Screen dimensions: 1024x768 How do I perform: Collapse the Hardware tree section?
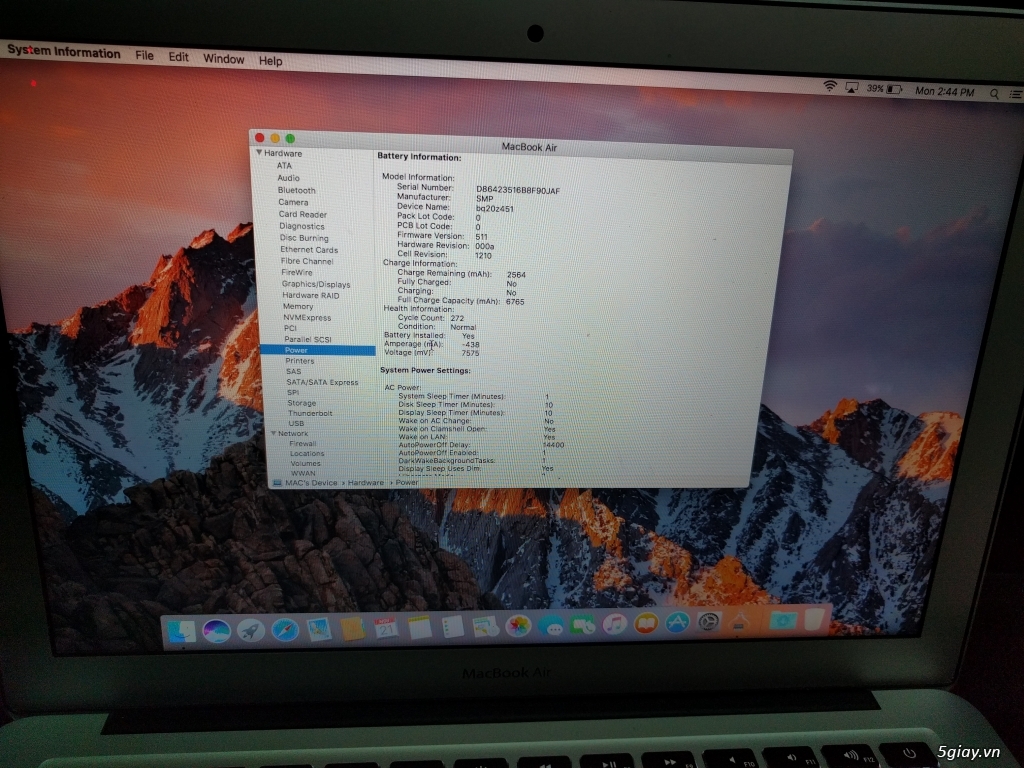click(259, 152)
